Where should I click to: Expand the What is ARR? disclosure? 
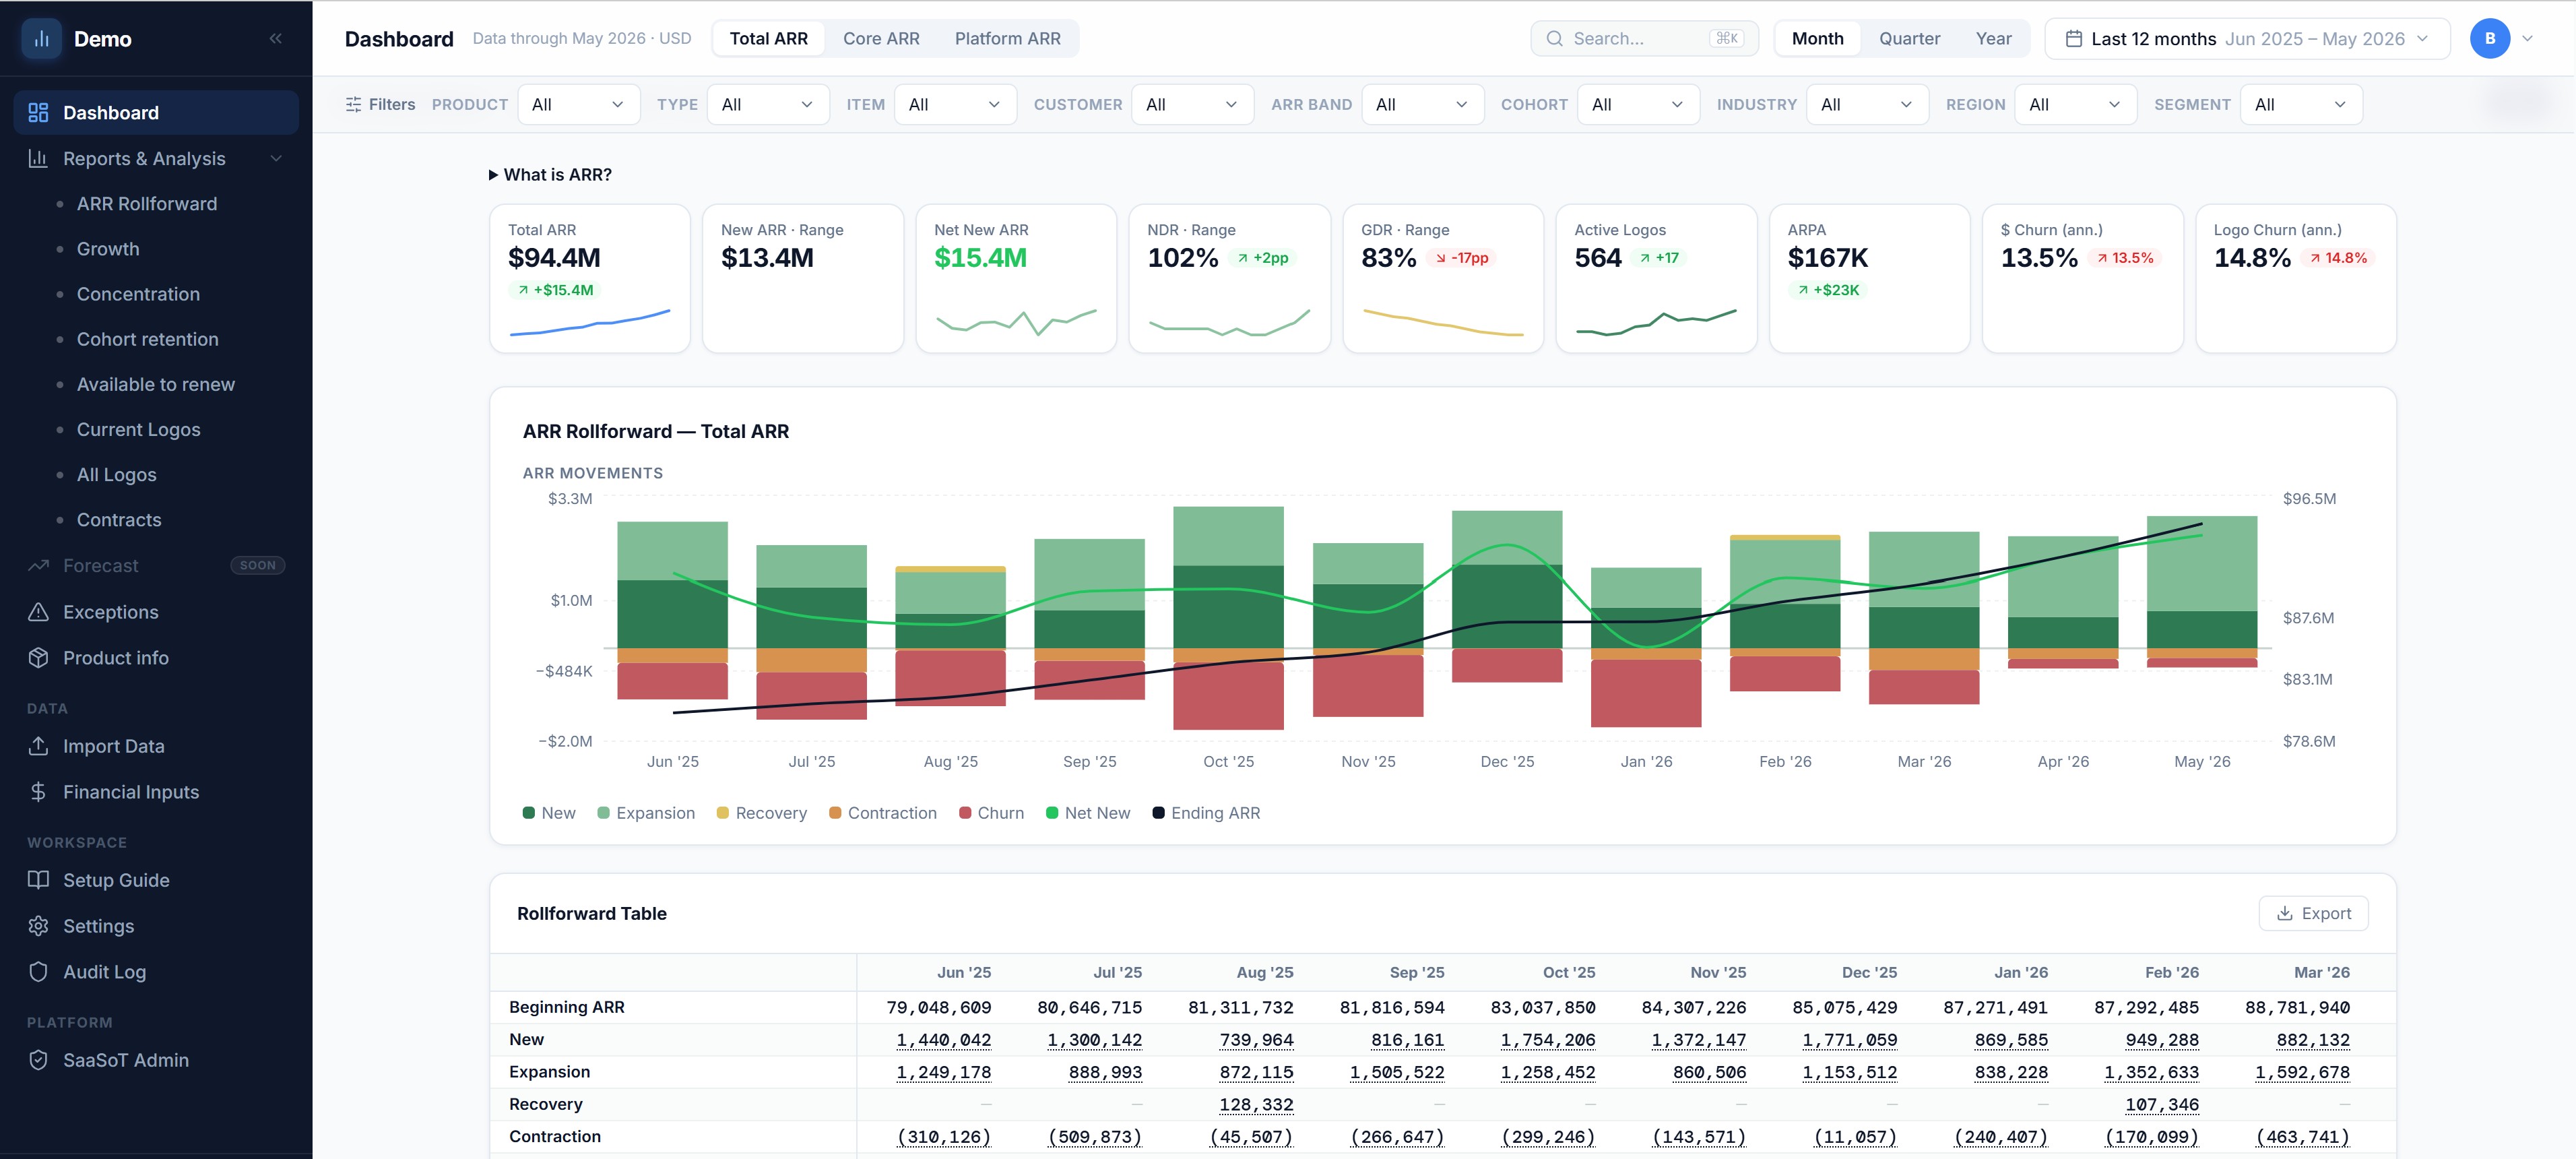point(550,174)
